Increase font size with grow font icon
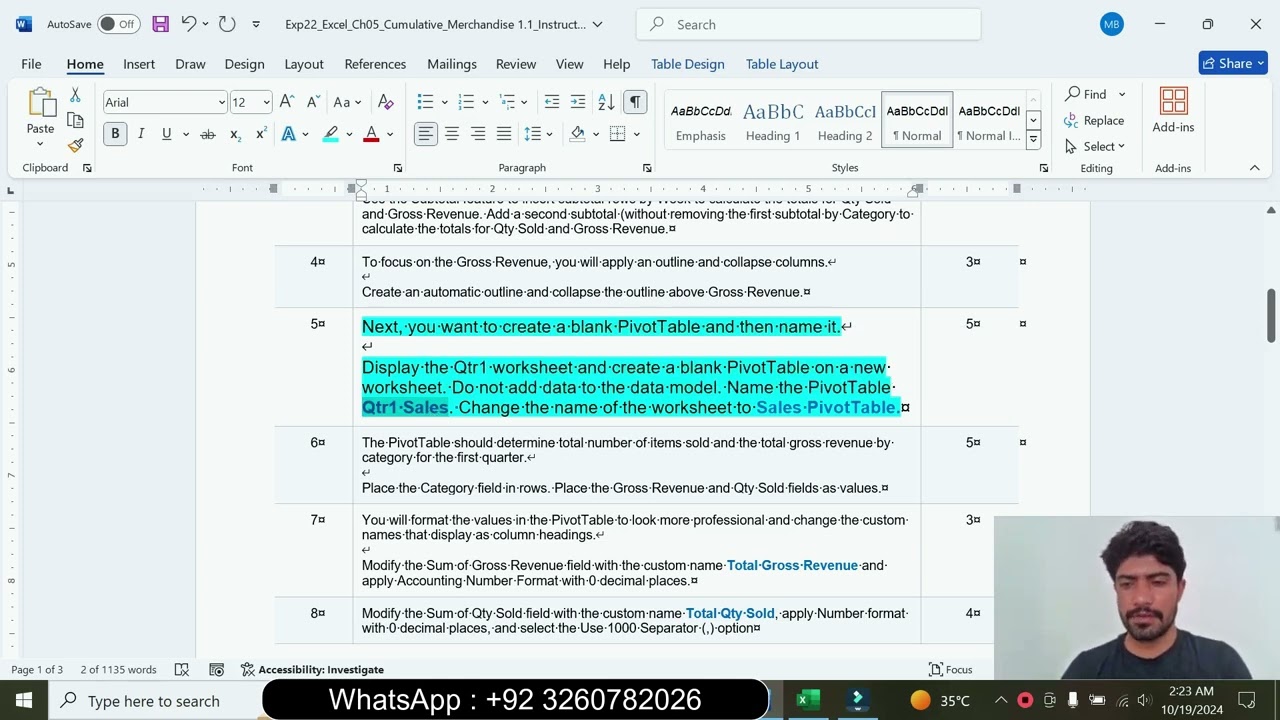The width and height of the screenshot is (1280, 720). click(x=287, y=102)
